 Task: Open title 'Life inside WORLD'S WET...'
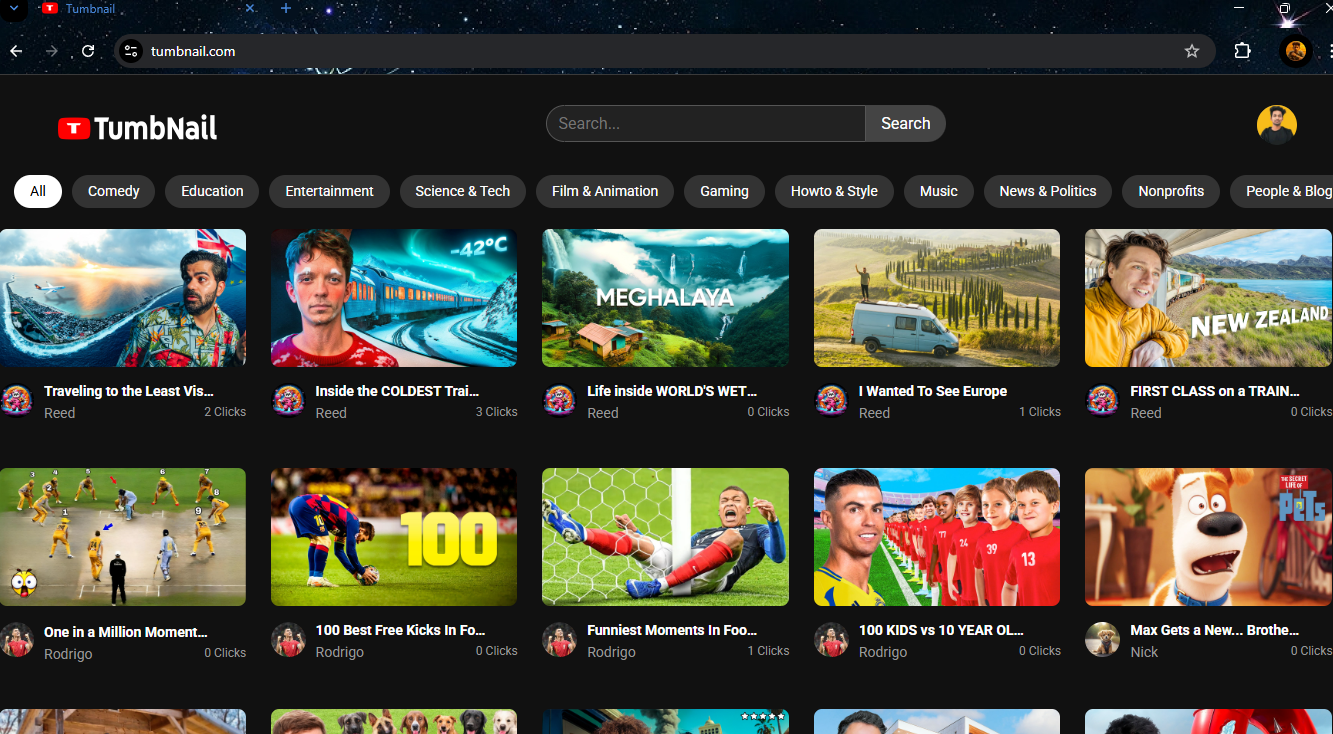tap(672, 391)
